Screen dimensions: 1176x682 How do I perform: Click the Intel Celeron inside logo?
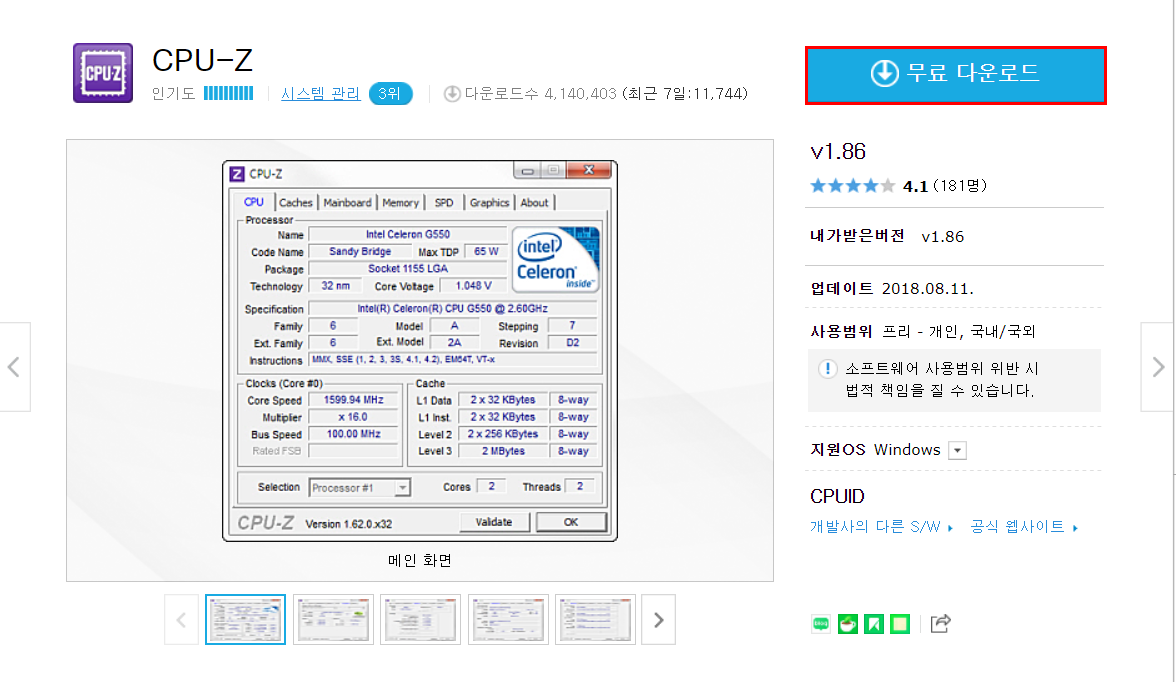[x=556, y=259]
